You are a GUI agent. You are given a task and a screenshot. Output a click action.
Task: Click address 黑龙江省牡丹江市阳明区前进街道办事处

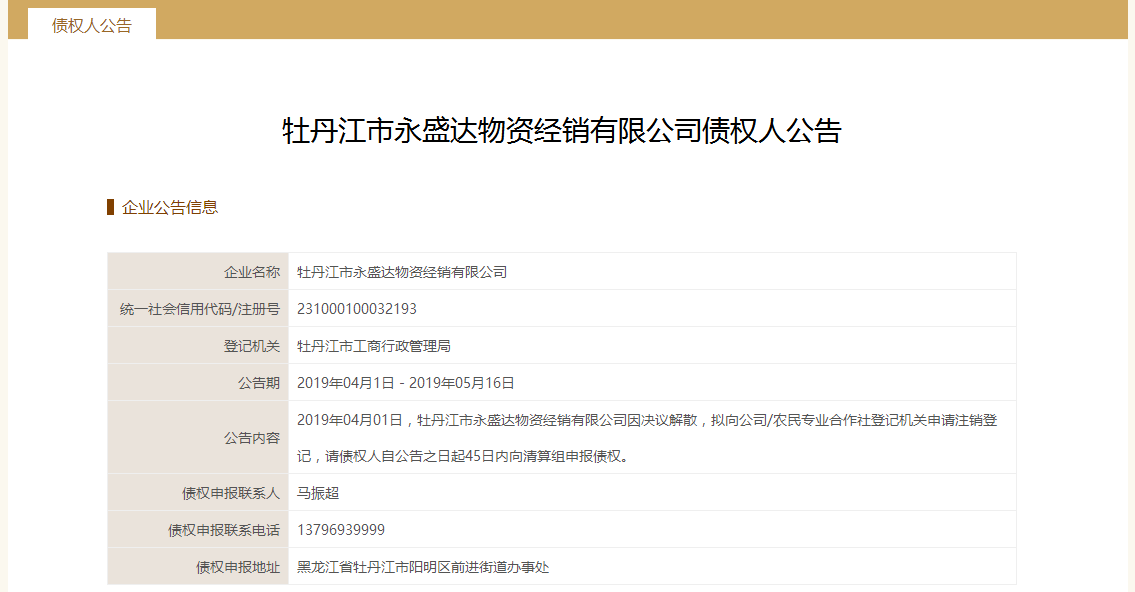coord(423,567)
